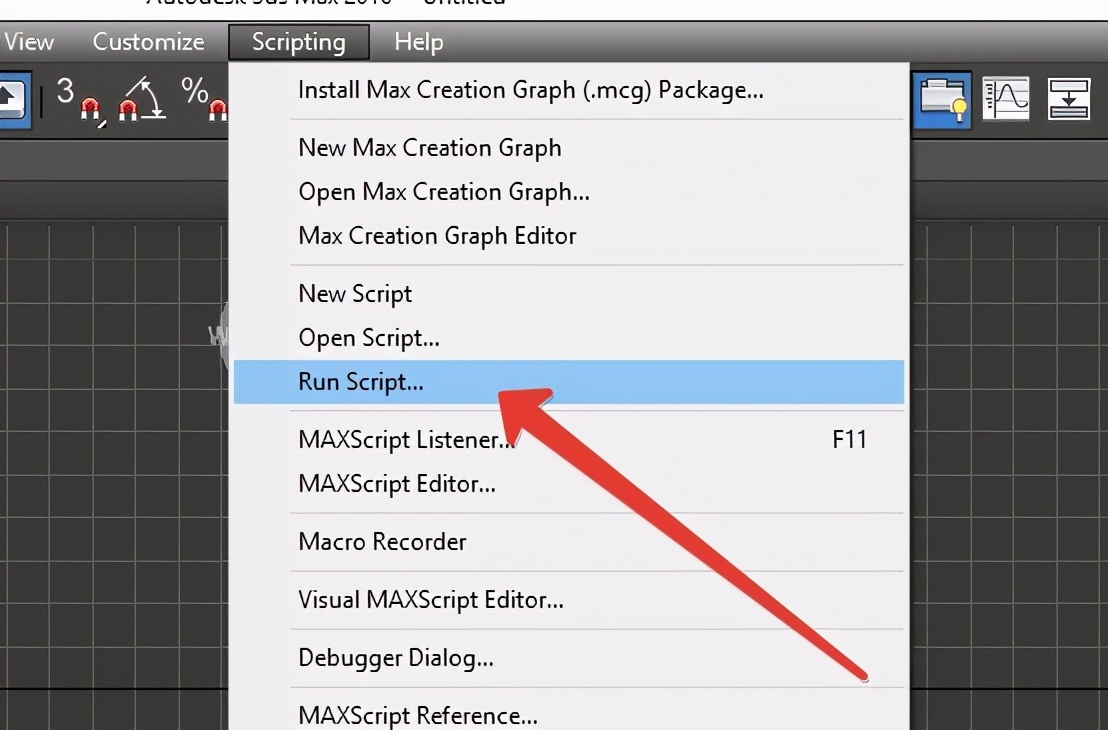Open the View menu
The height and width of the screenshot is (730, 1108).
click(x=29, y=42)
